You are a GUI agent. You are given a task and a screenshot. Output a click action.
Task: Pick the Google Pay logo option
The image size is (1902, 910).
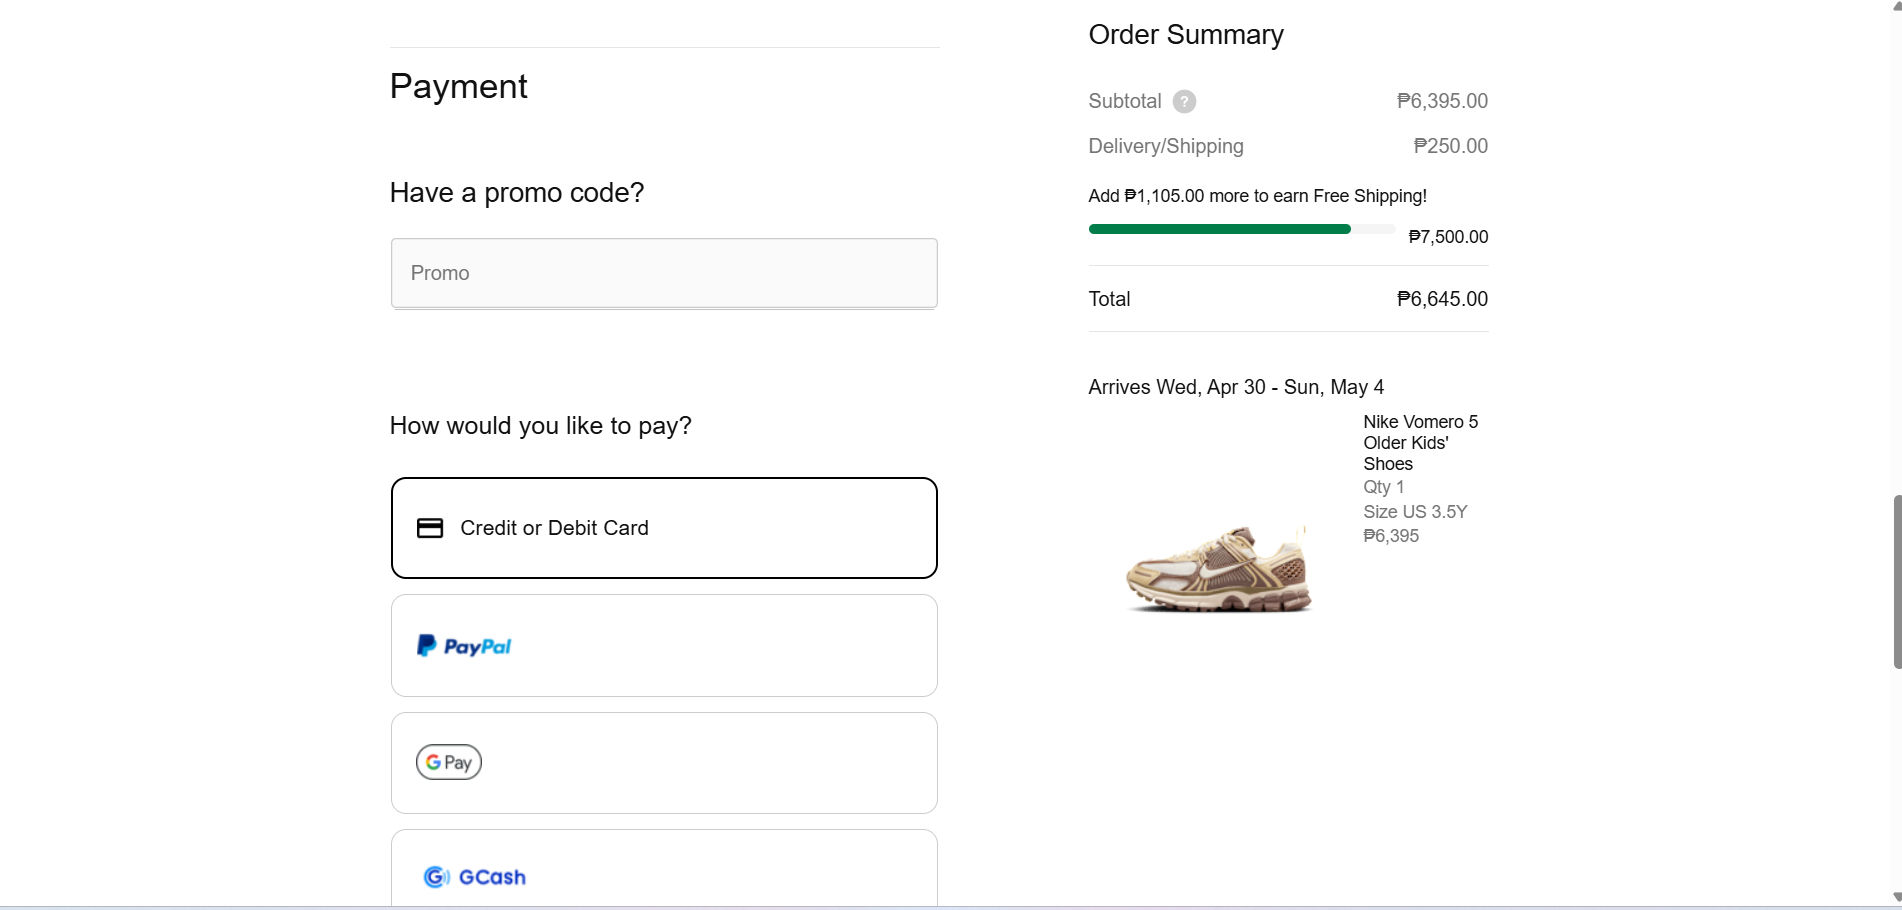[x=449, y=763]
